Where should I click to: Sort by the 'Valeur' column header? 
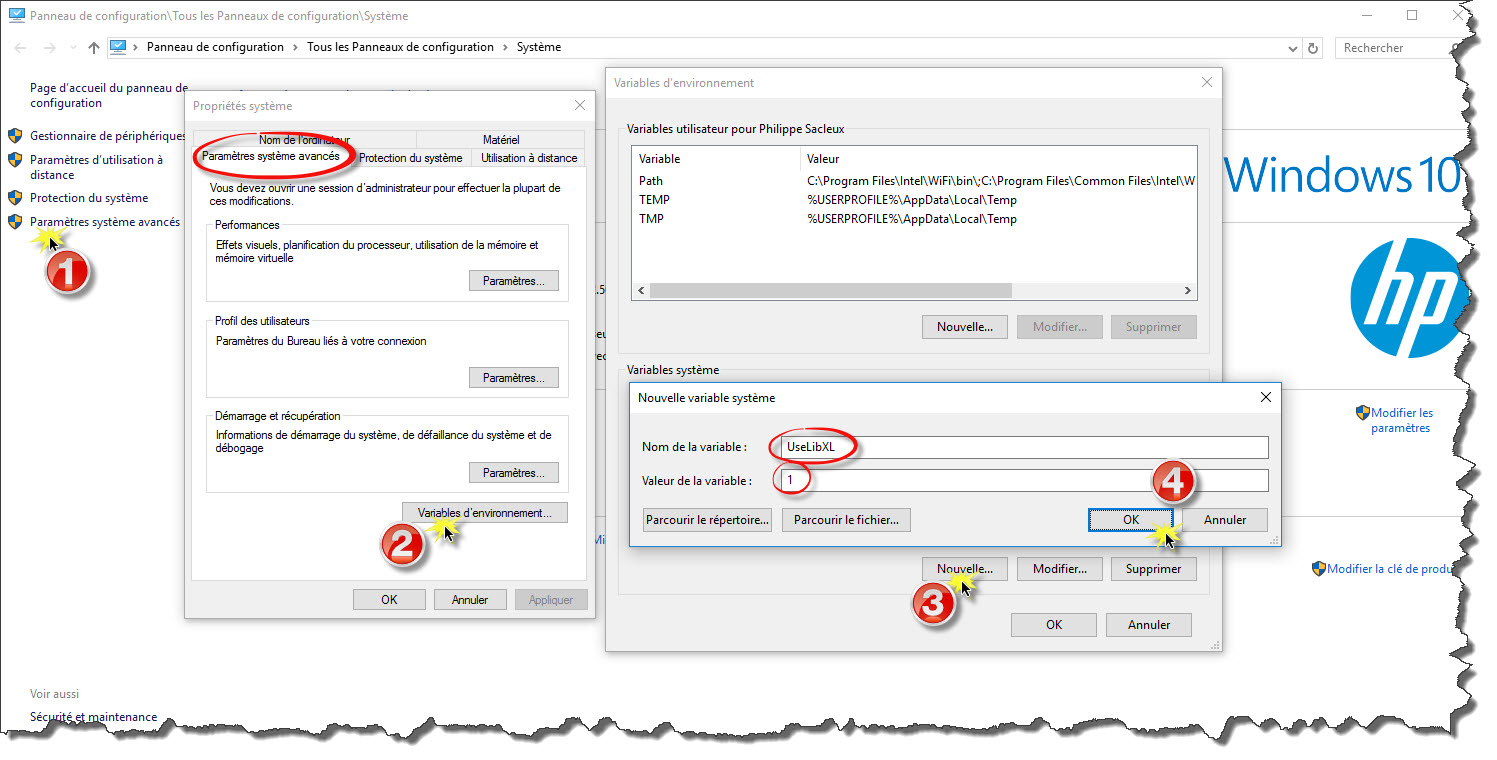coord(998,158)
